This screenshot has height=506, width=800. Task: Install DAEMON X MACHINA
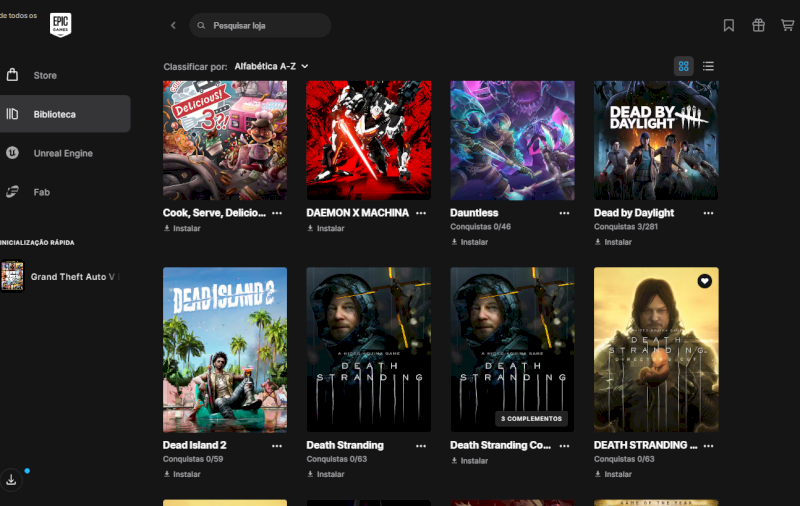tap(326, 229)
